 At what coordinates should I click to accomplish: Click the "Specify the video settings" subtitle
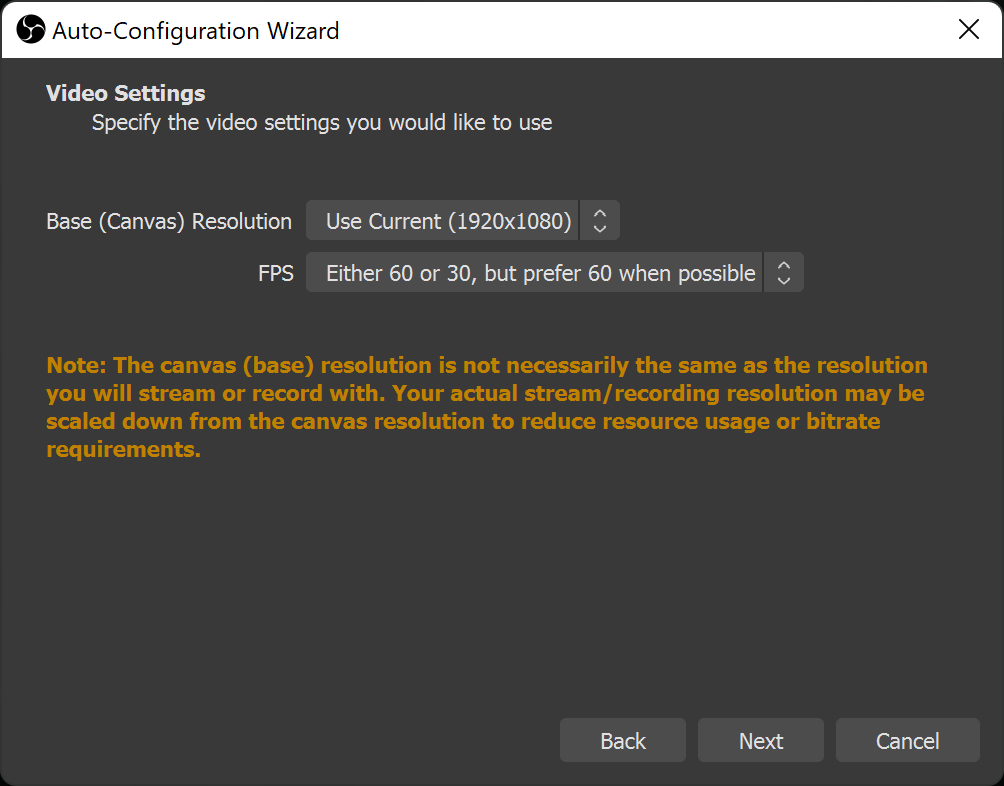(322, 123)
